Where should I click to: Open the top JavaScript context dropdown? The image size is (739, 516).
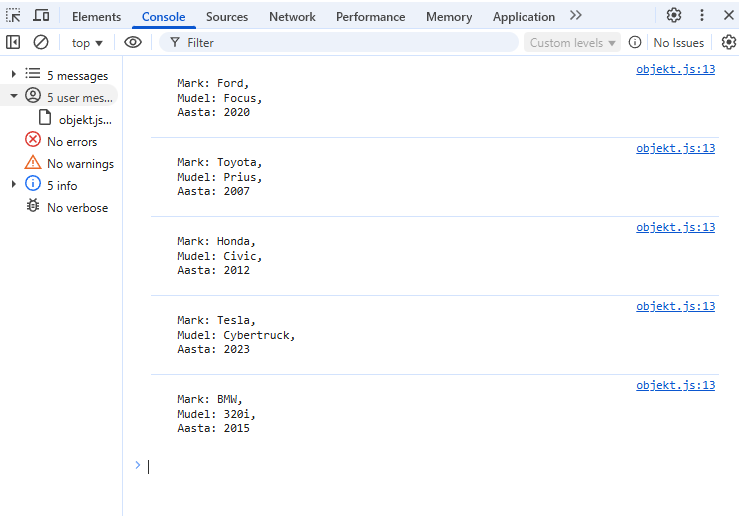point(87,43)
